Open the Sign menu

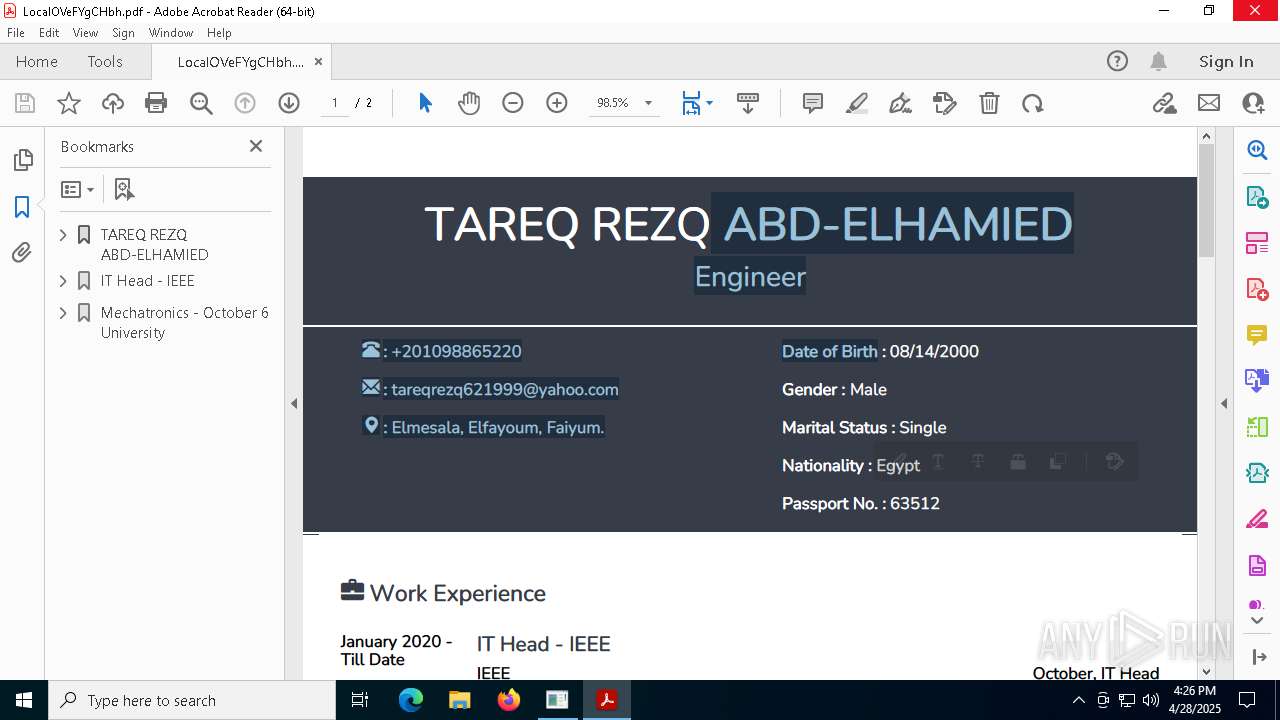[x=124, y=33]
